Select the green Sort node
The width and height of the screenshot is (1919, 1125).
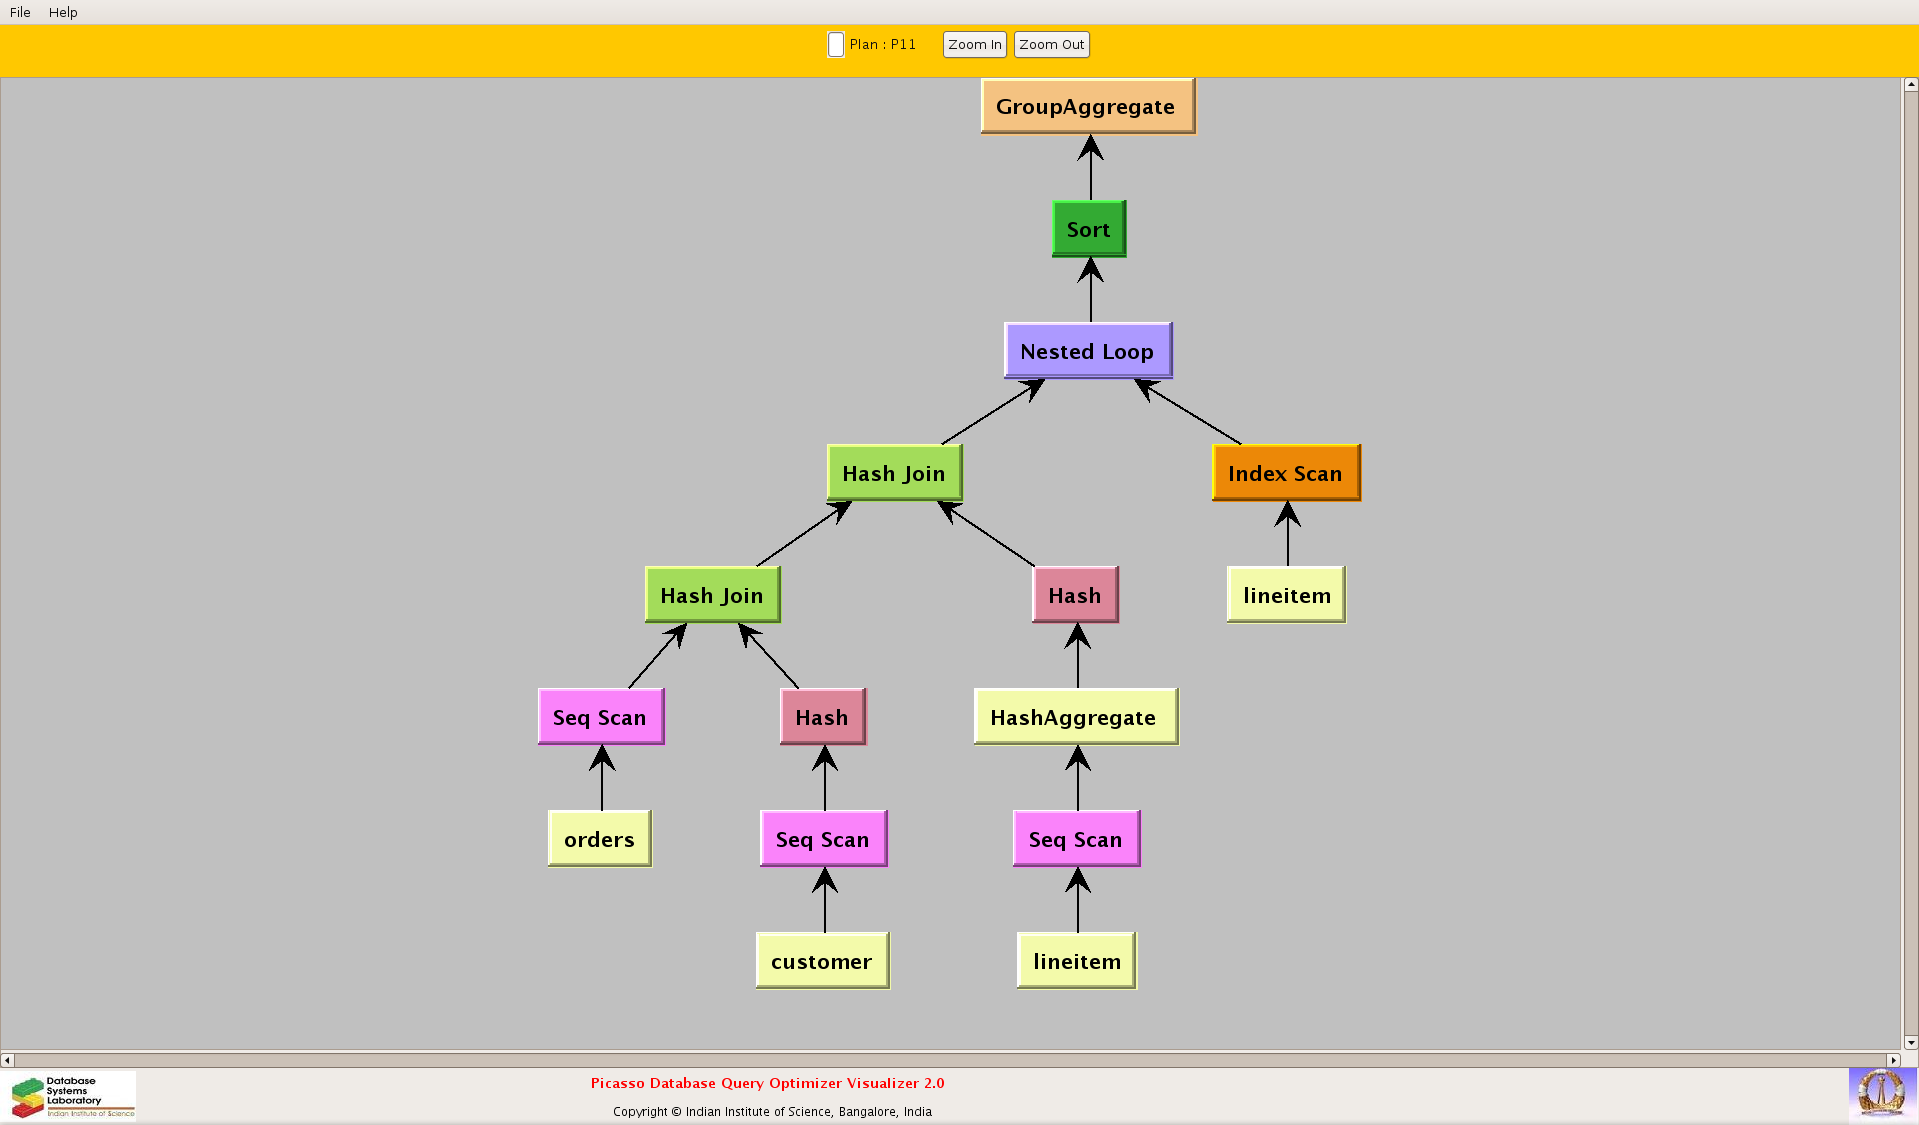click(1088, 229)
